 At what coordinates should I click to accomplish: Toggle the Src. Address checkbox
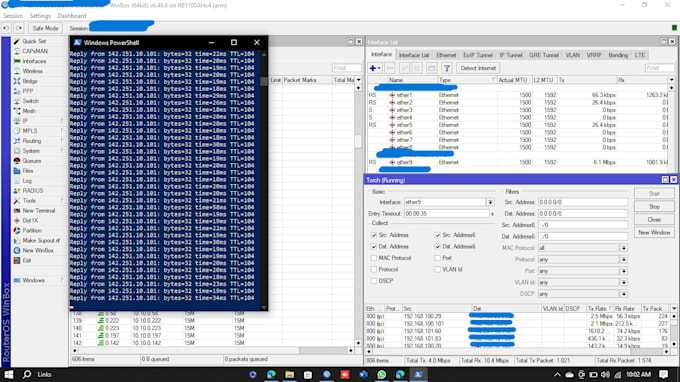point(374,235)
